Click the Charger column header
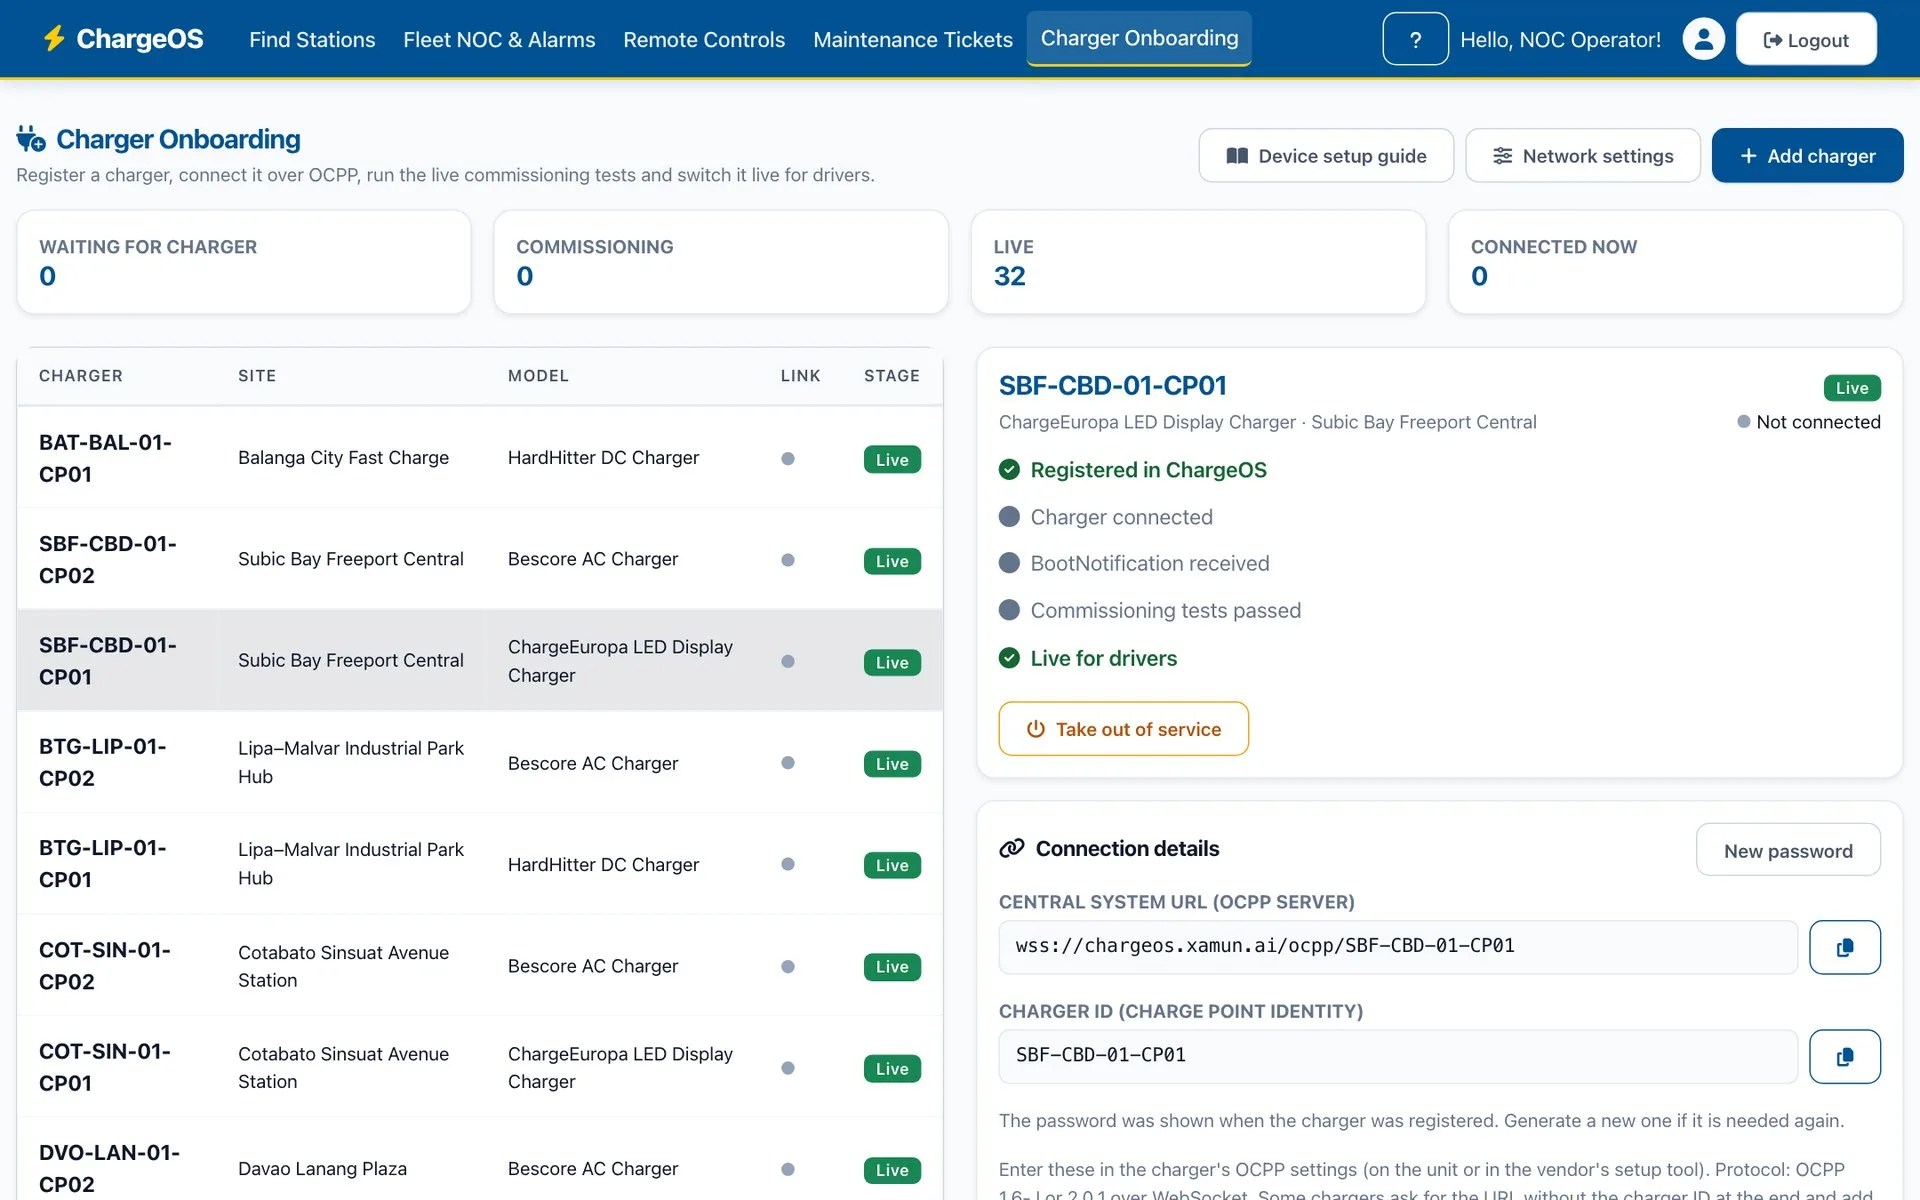Image resolution: width=1920 pixels, height=1200 pixels. click(81, 376)
